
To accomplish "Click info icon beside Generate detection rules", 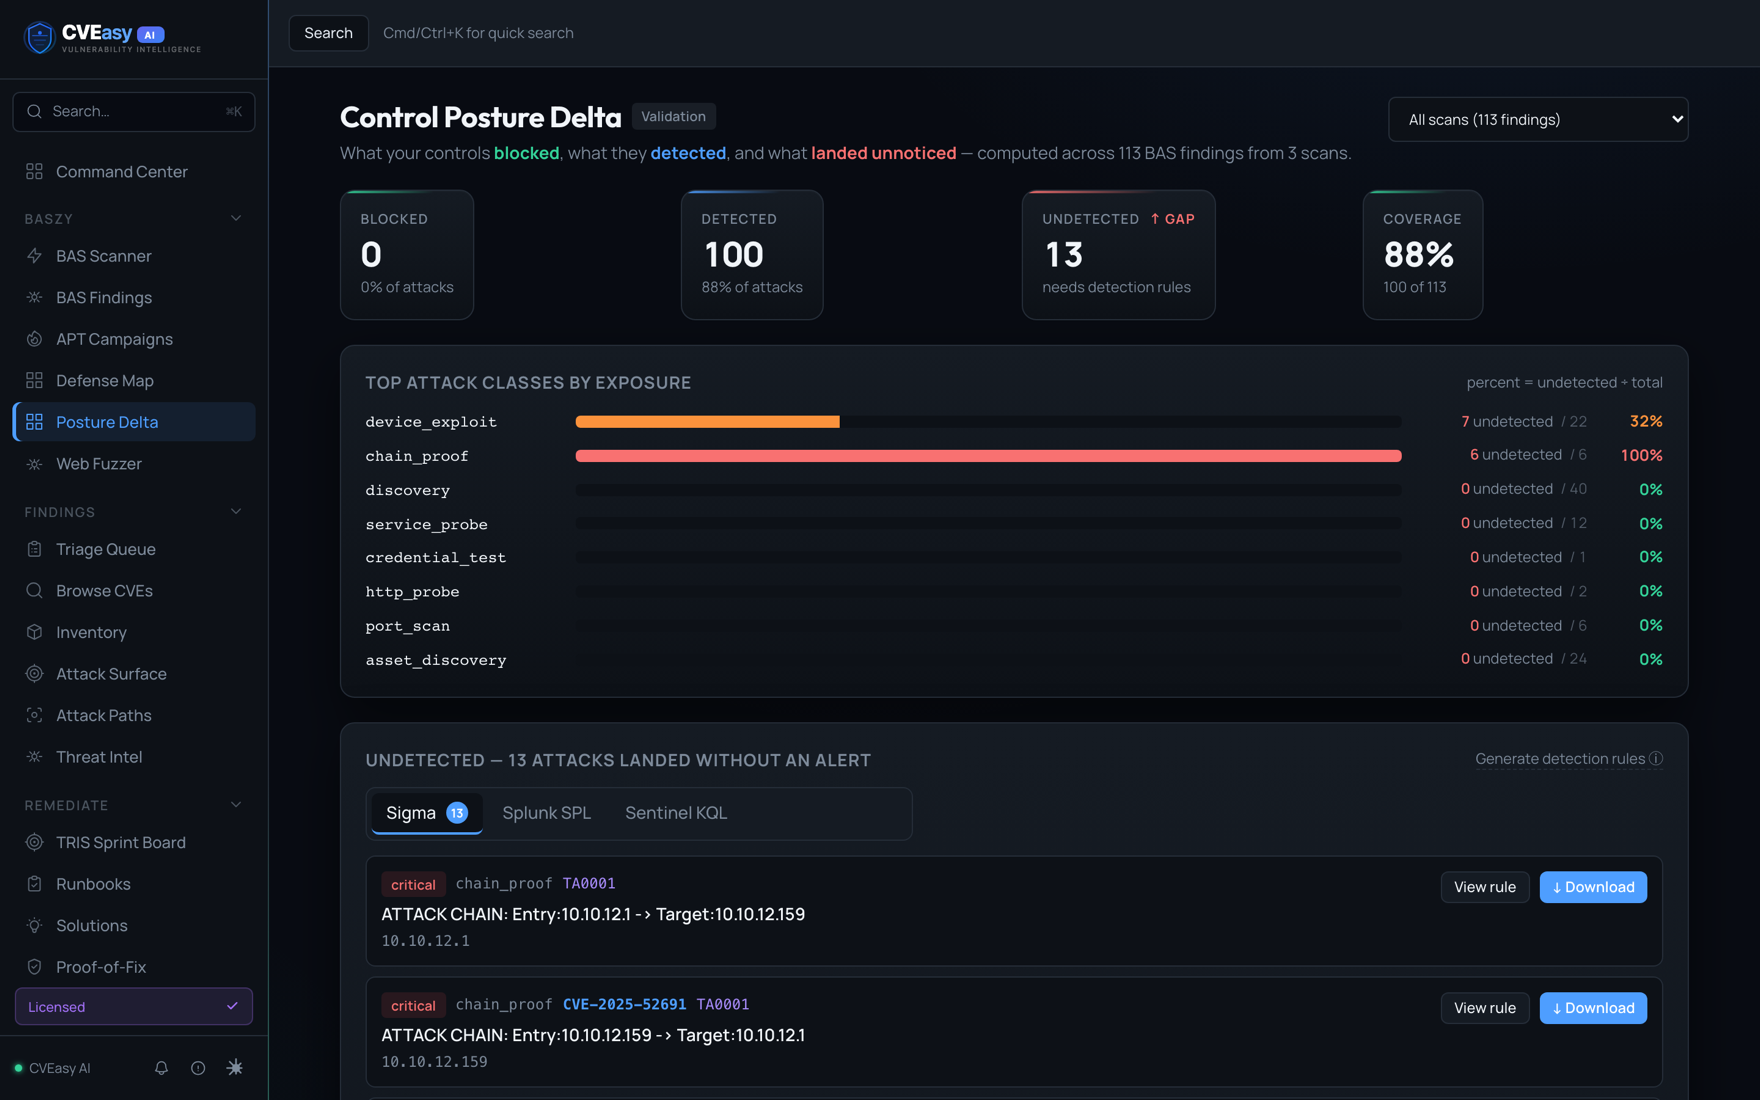I will coord(1656,759).
